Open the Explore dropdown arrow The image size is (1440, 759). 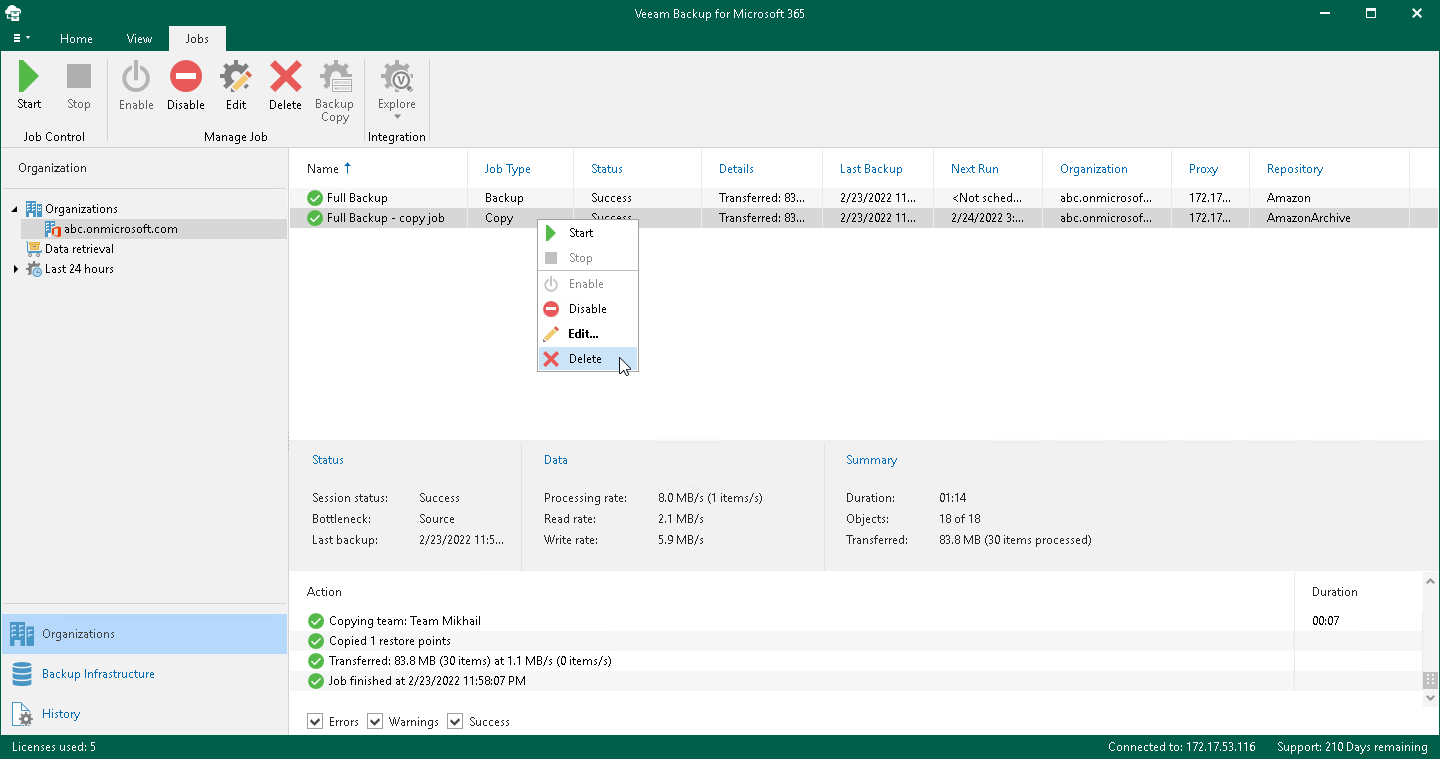point(397,117)
